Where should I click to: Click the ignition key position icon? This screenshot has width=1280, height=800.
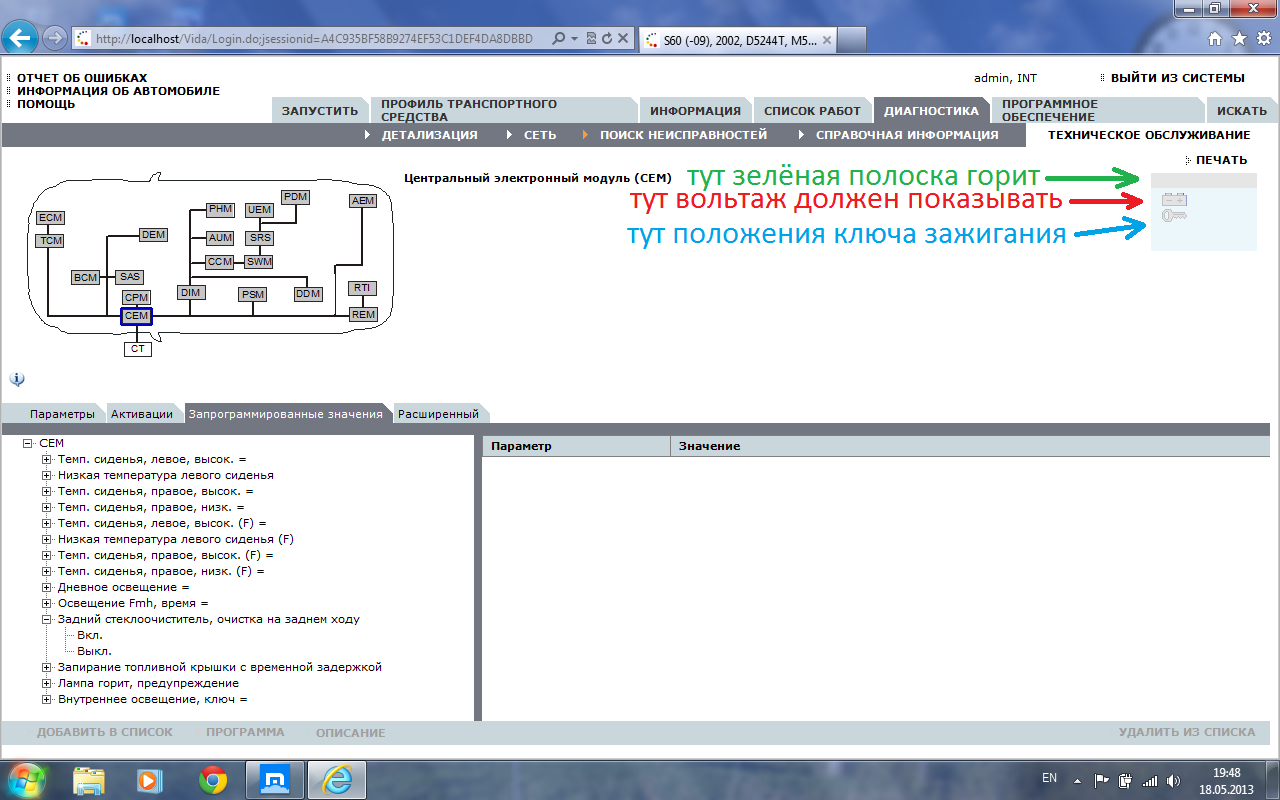coord(1175,215)
